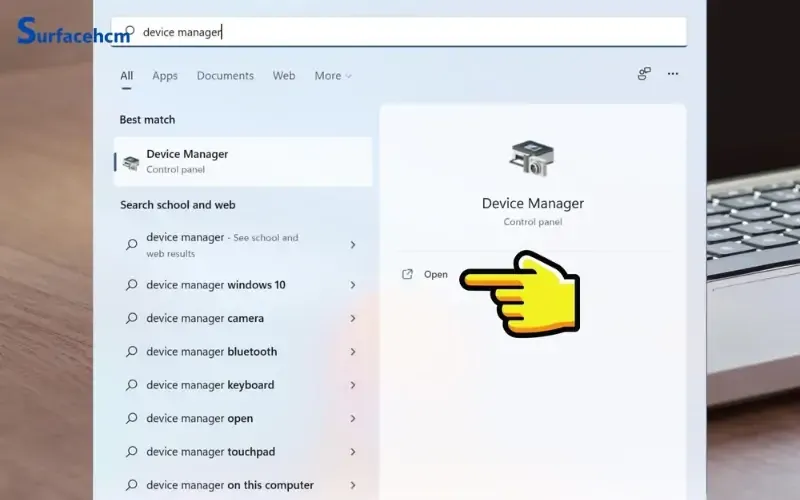Screen dimensions: 800x500
Task: Click search icon beside "device manager camera"
Action: tap(132, 318)
